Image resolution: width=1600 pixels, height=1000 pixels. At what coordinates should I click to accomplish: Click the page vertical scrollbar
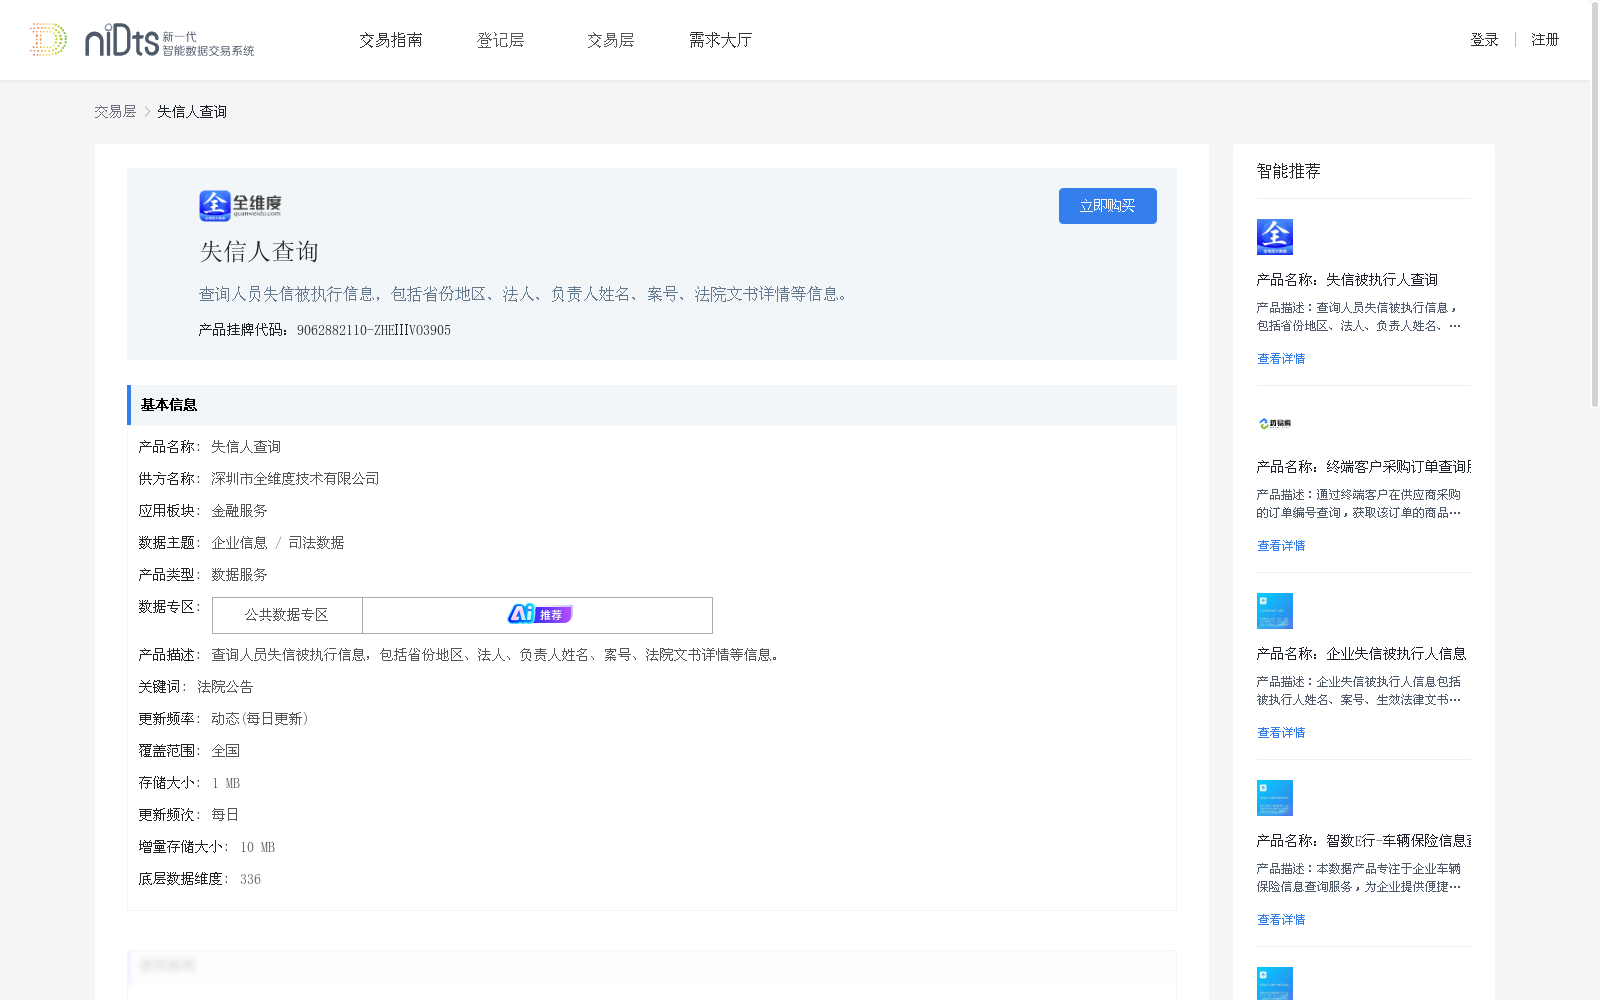[x=1594, y=205]
